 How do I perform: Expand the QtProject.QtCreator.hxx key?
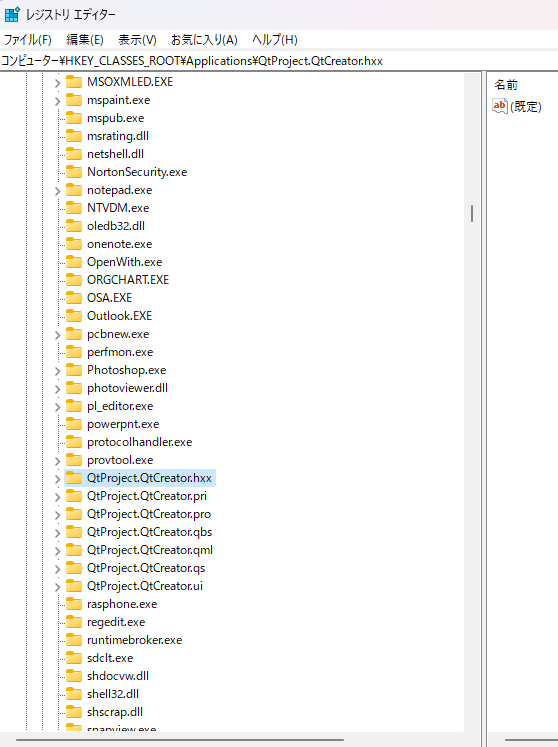(57, 479)
